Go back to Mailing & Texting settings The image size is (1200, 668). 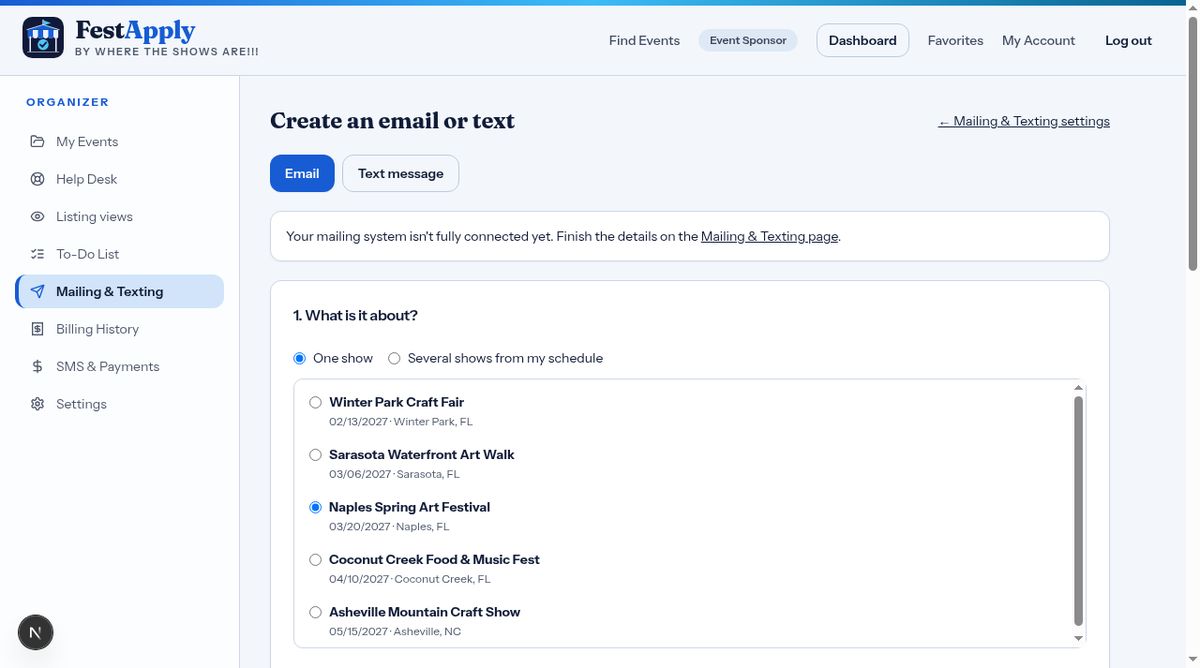[x=1024, y=121]
